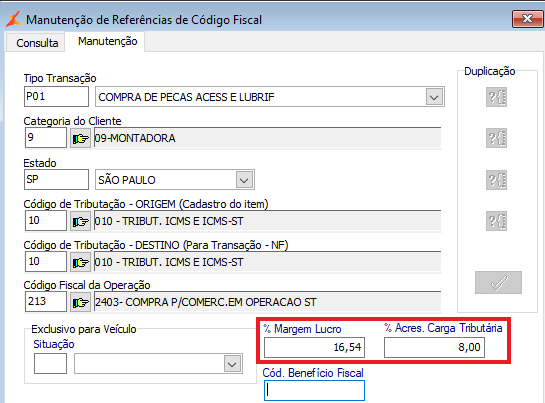This screenshot has width=545, height=403.
Task: Switch to the Consulta tab
Action: (37, 43)
